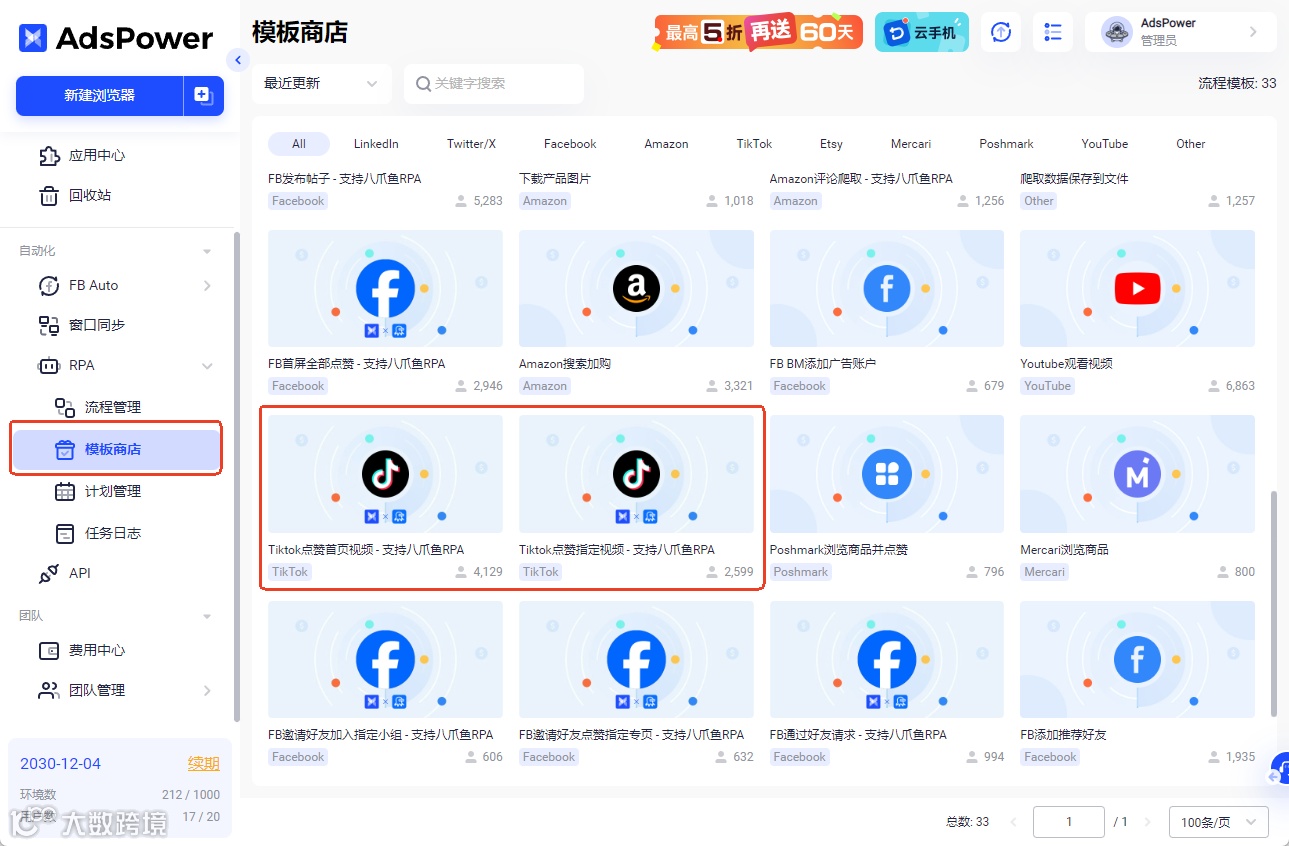Open the 模板商店 menu item
This screenshot has height=846, width=1289.
(116, 450)
